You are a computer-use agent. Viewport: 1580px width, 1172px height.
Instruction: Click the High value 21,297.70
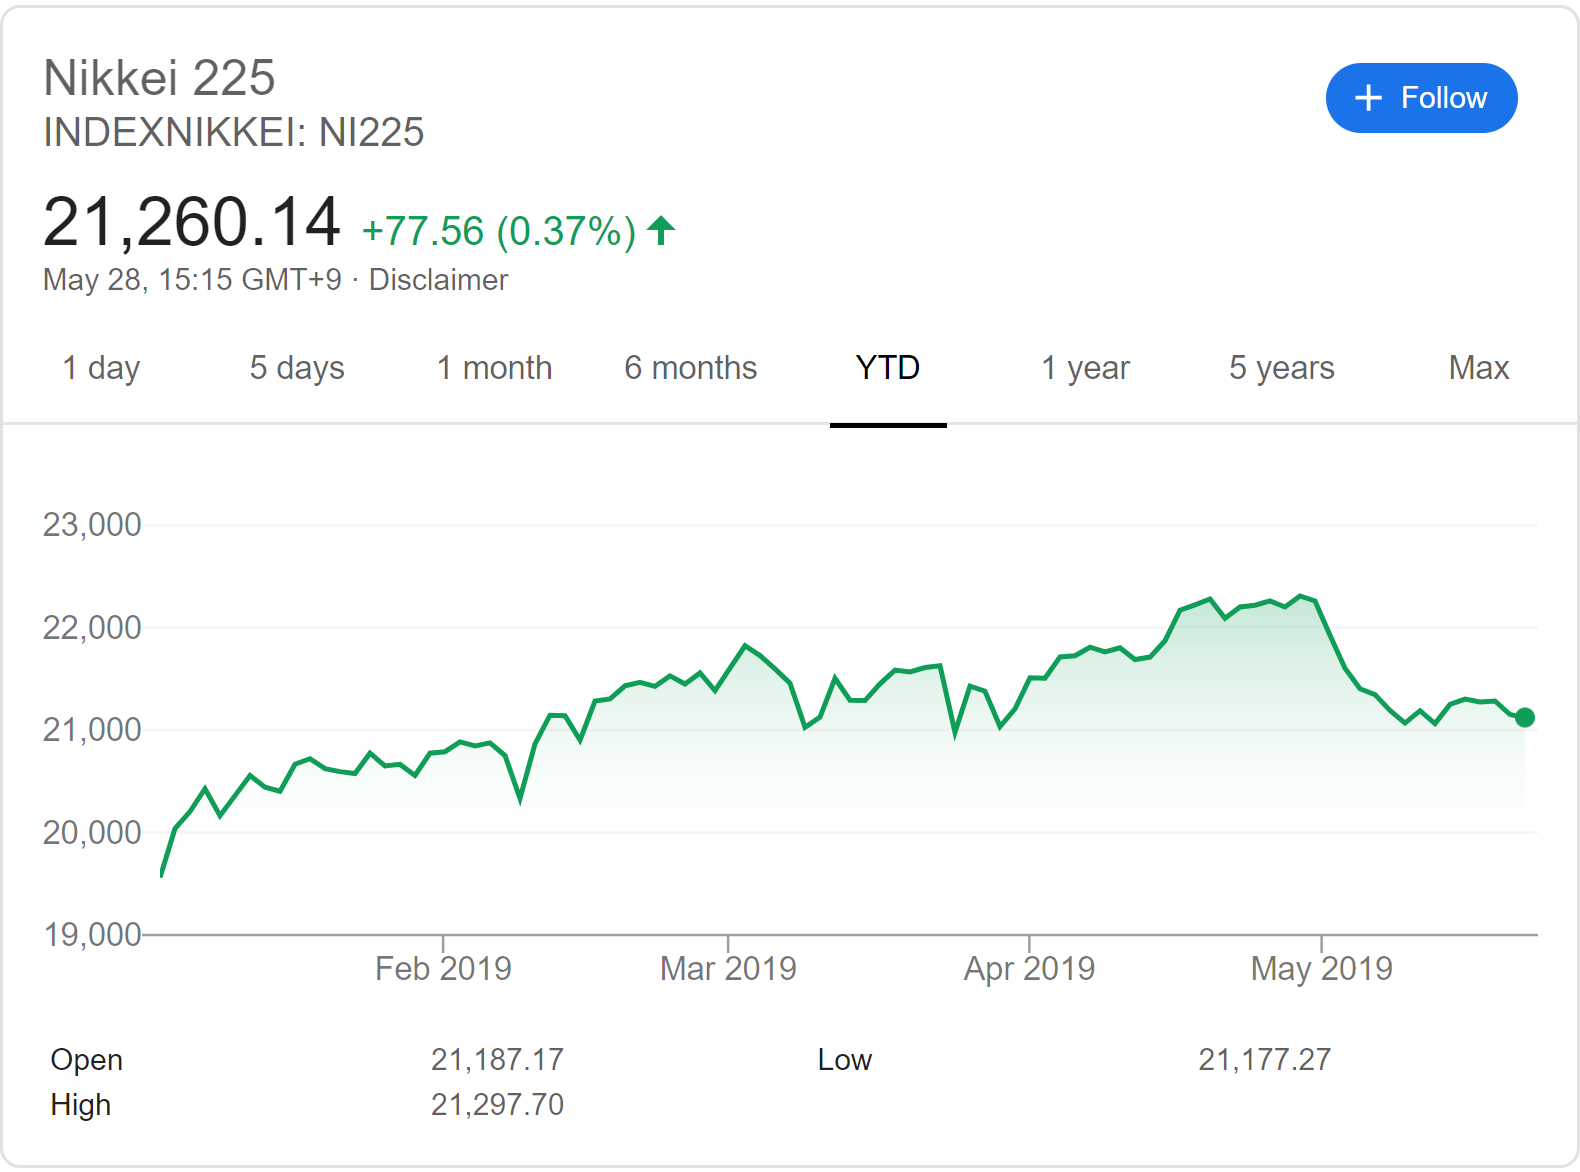tap(497, 1105)
